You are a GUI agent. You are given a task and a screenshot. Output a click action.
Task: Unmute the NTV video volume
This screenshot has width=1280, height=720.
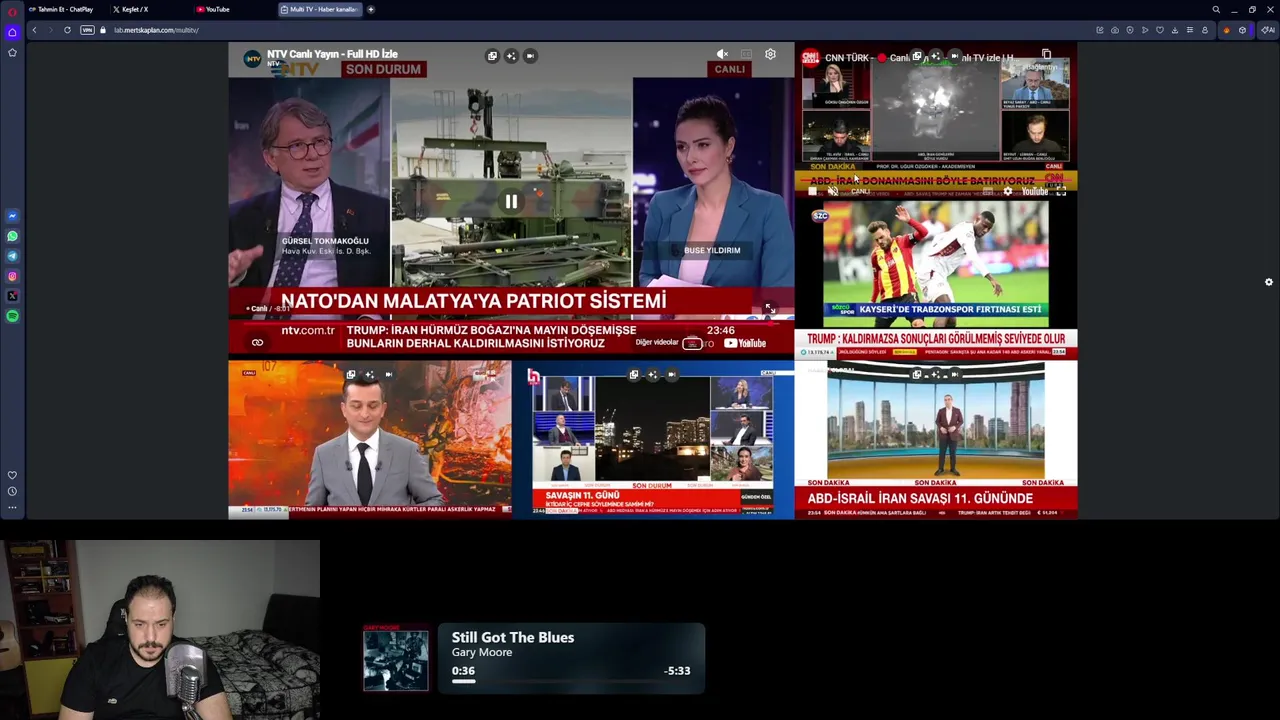tap(722, 54)
